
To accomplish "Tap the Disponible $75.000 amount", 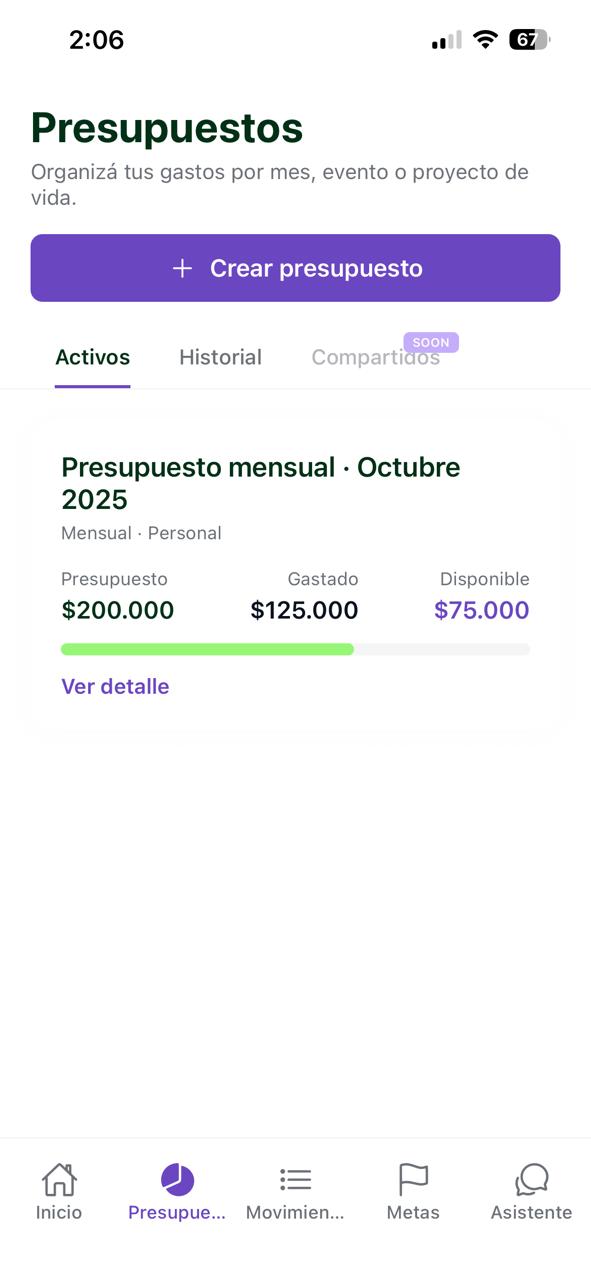I will click(x=481, y=609).
